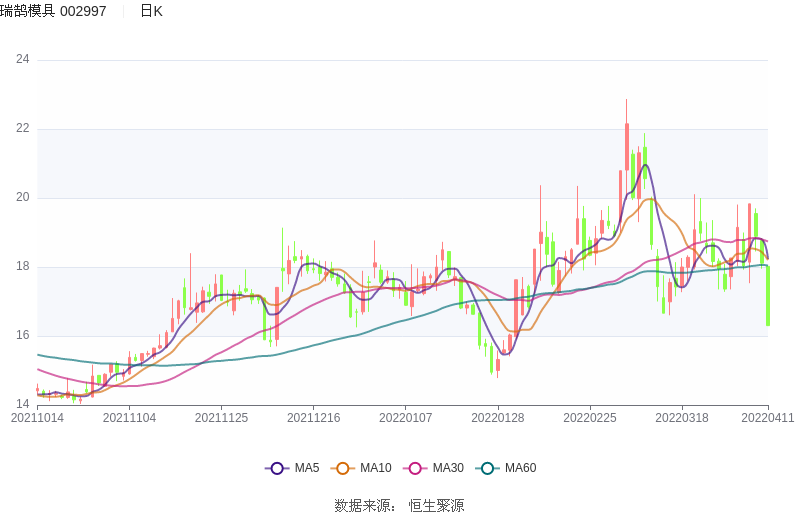Open the 恒生聚源 data source text
The width and height of the screenshot is (800, 517).
click(436, 506)
